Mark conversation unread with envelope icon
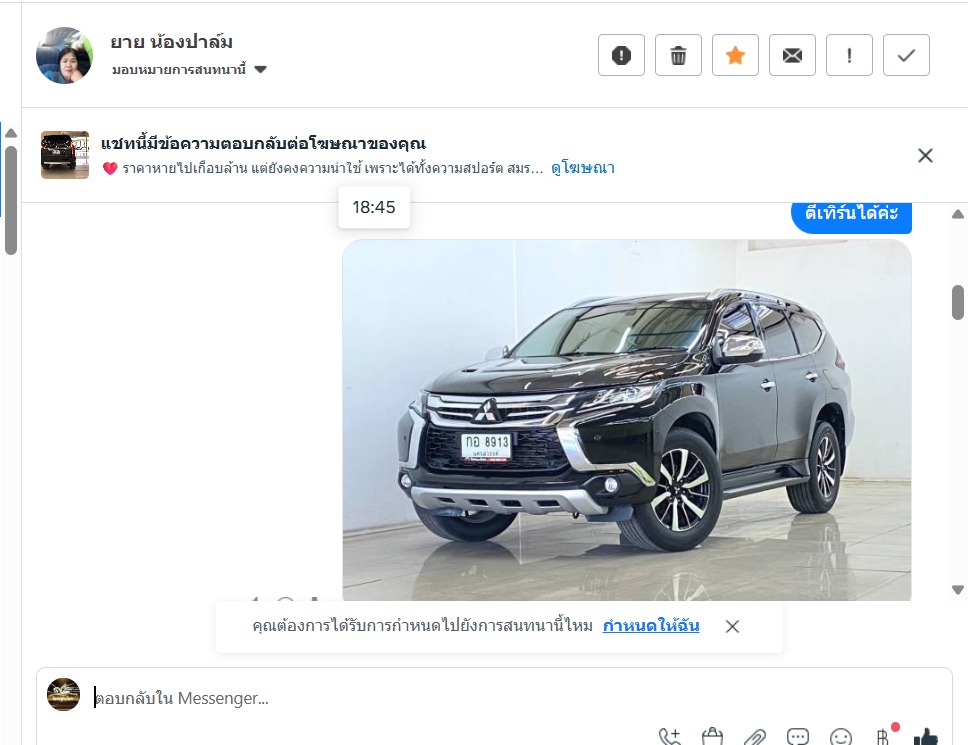The width and height of the screenshot is (968, 745). click(792, 56)
